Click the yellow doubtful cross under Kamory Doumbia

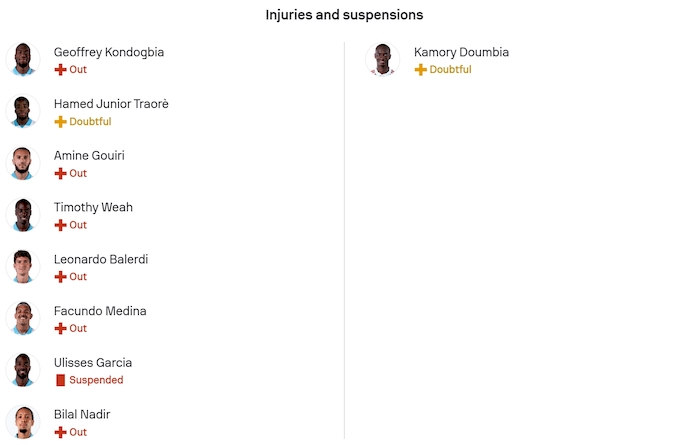pyautogui.click(x=420, y=70)
